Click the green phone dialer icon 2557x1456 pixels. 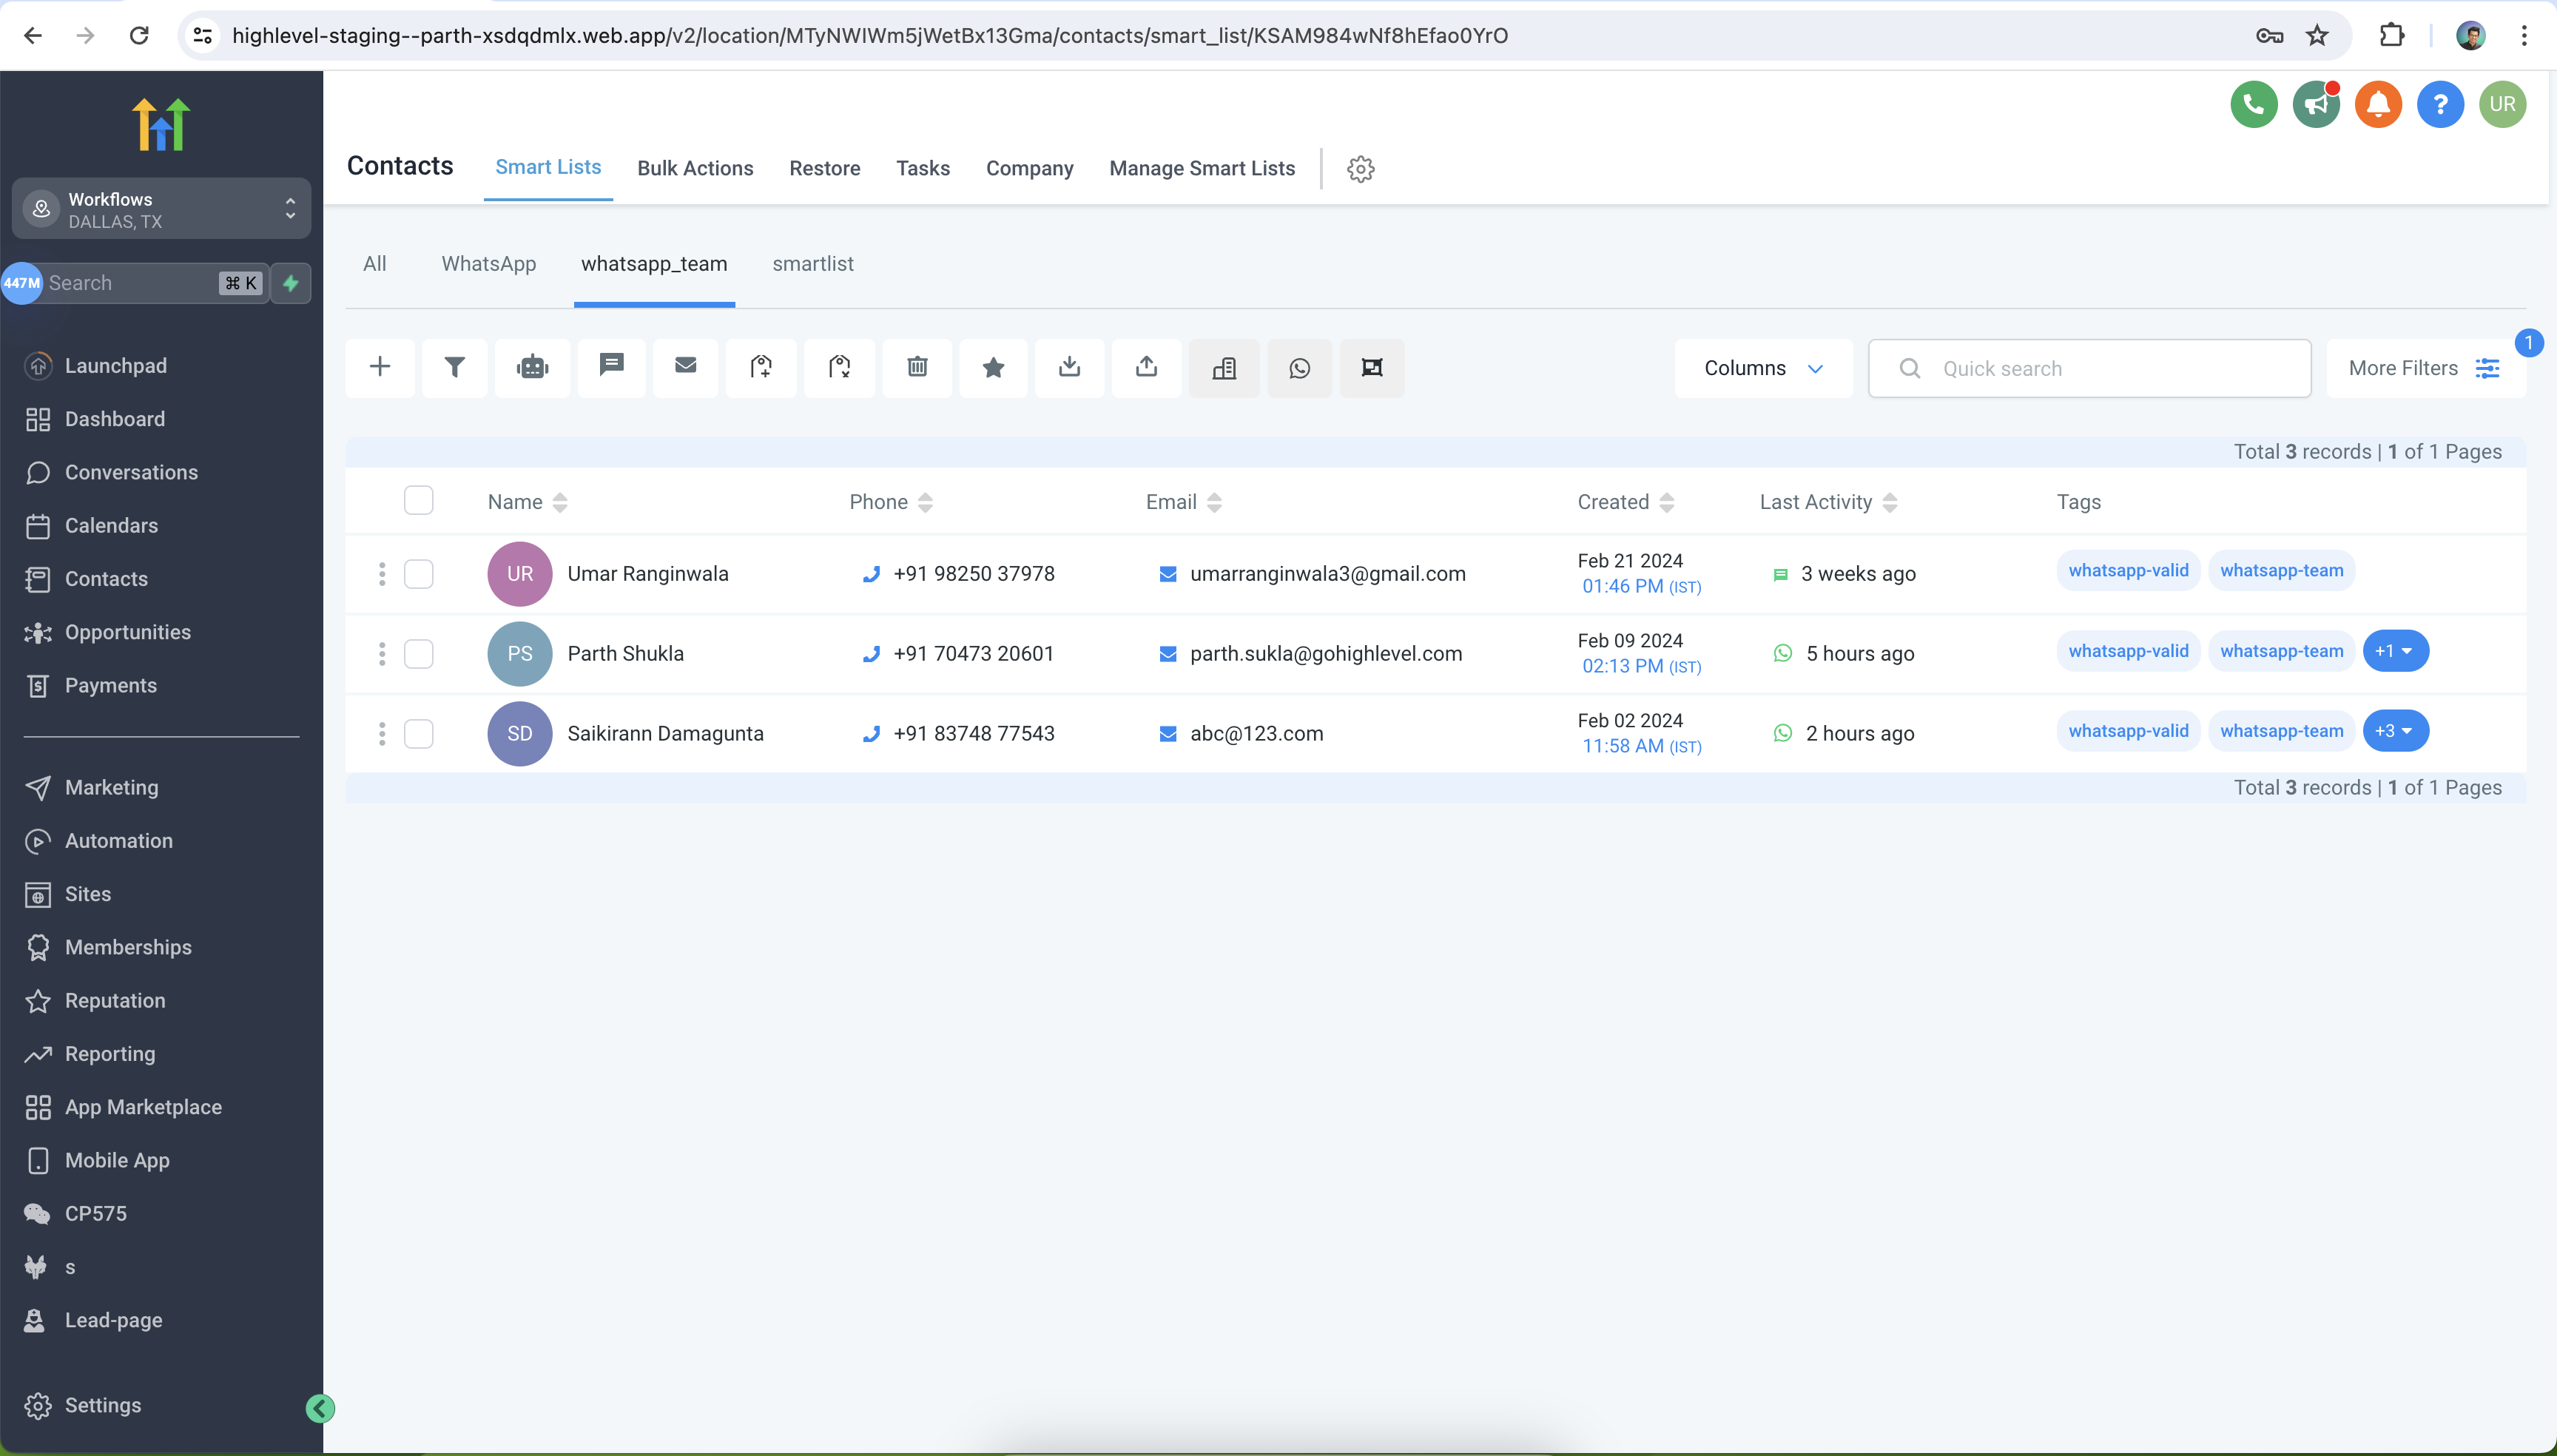pos(2253,104)
